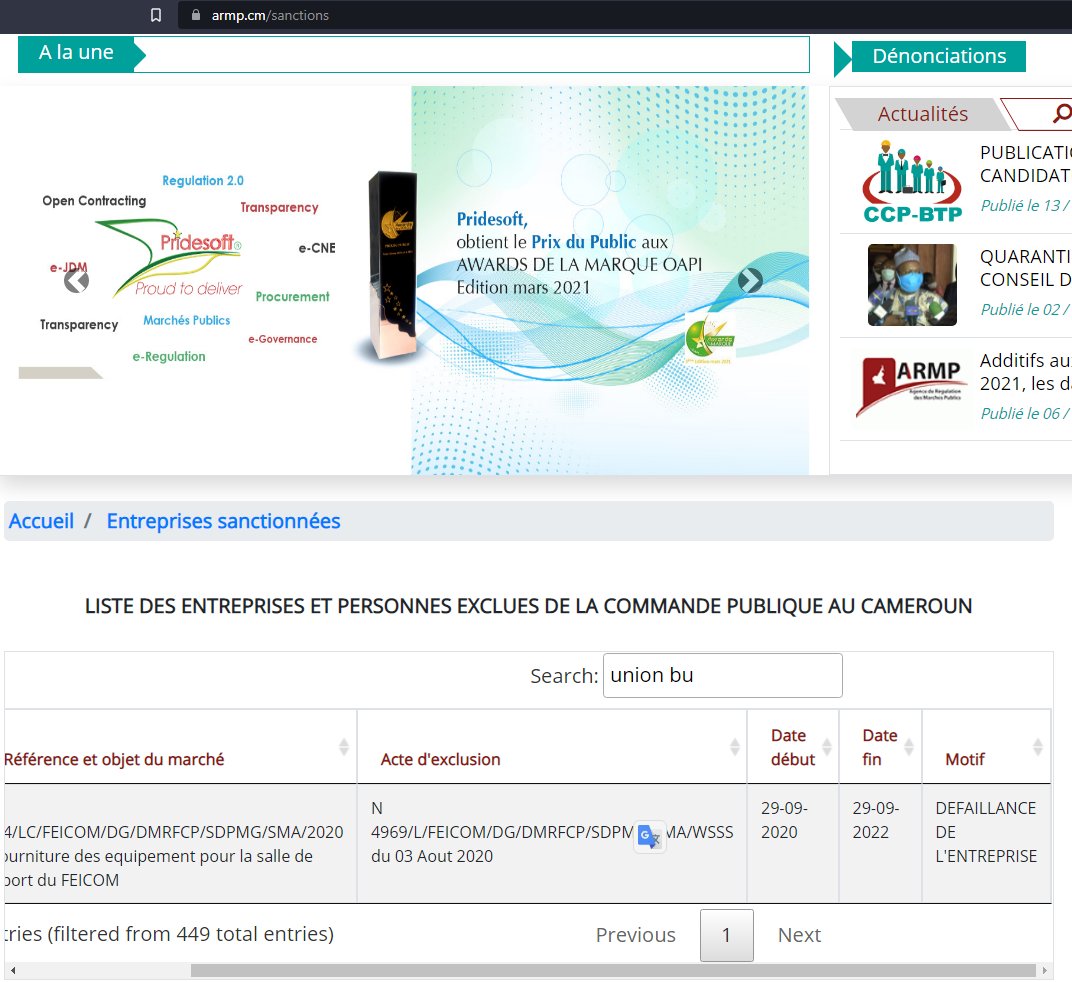1072x982 pixels.
Task: Open the QUARANTI CONSEIL news headline
Action: point(1026,268)
